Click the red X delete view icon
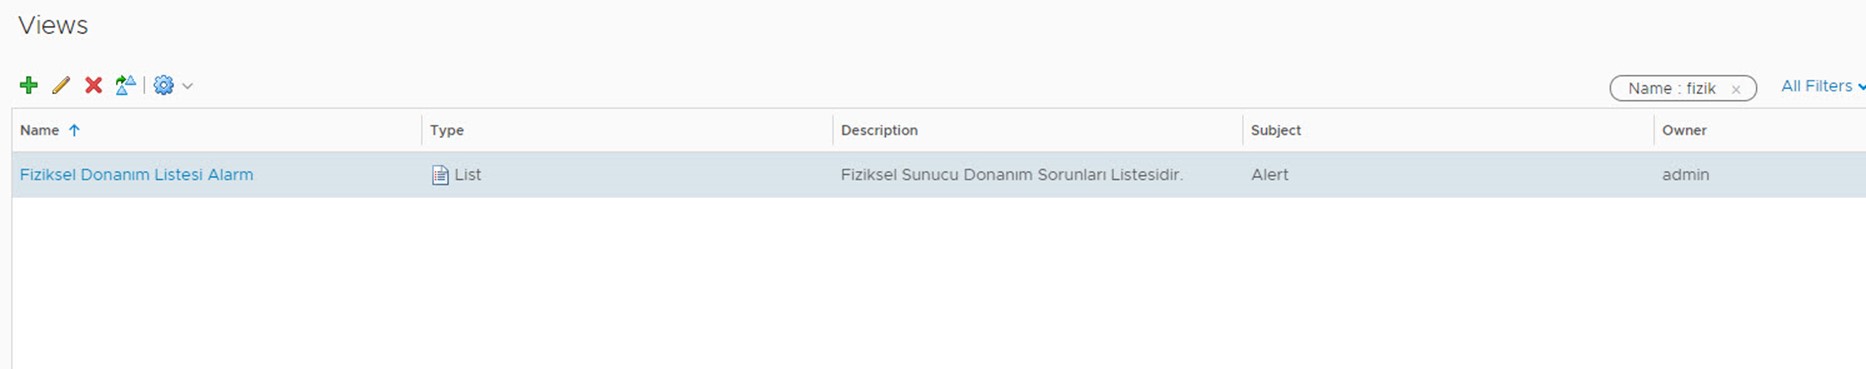The width and height of the screenshot is (1866, 369). [x=93, y=85]
